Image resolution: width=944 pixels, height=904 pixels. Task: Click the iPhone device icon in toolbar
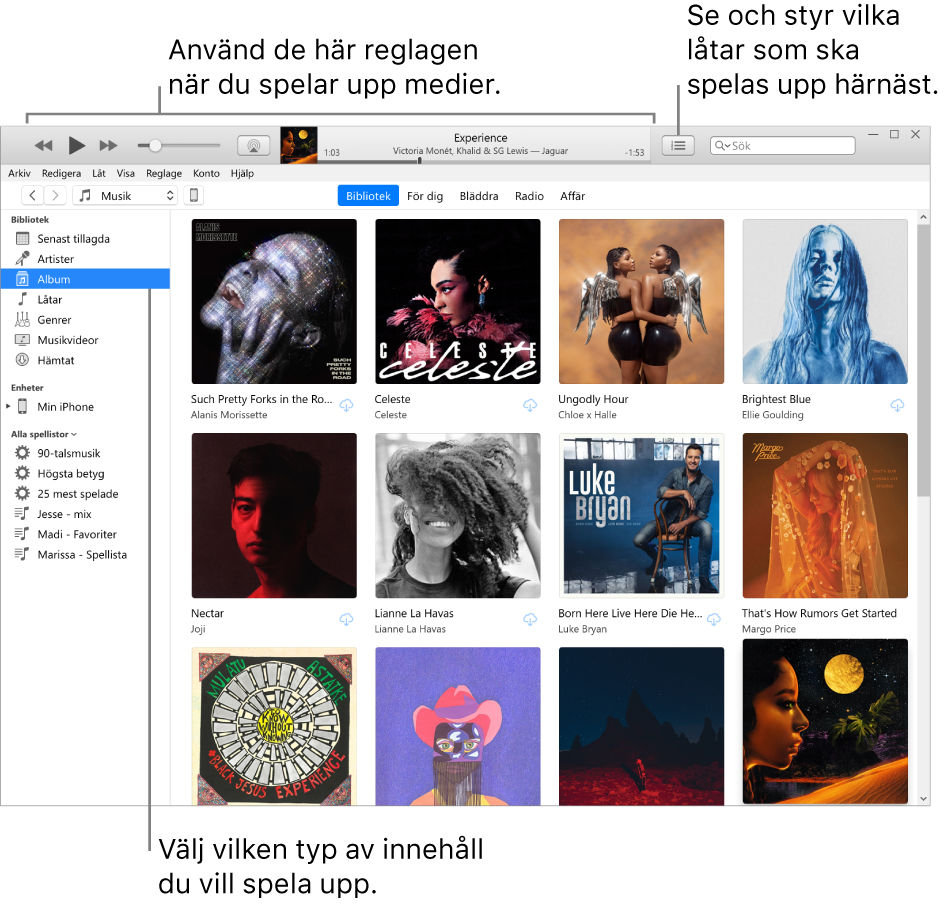(194, 196)
